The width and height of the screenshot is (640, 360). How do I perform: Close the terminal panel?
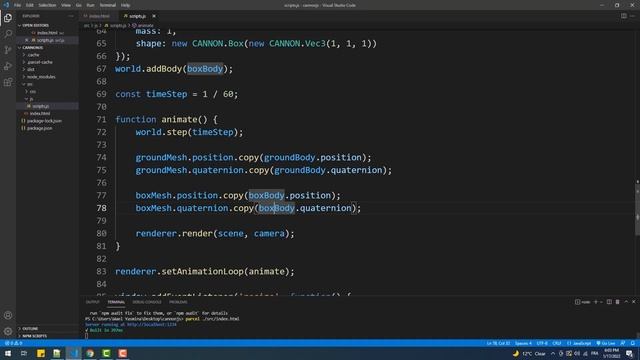tap(633, 302)
